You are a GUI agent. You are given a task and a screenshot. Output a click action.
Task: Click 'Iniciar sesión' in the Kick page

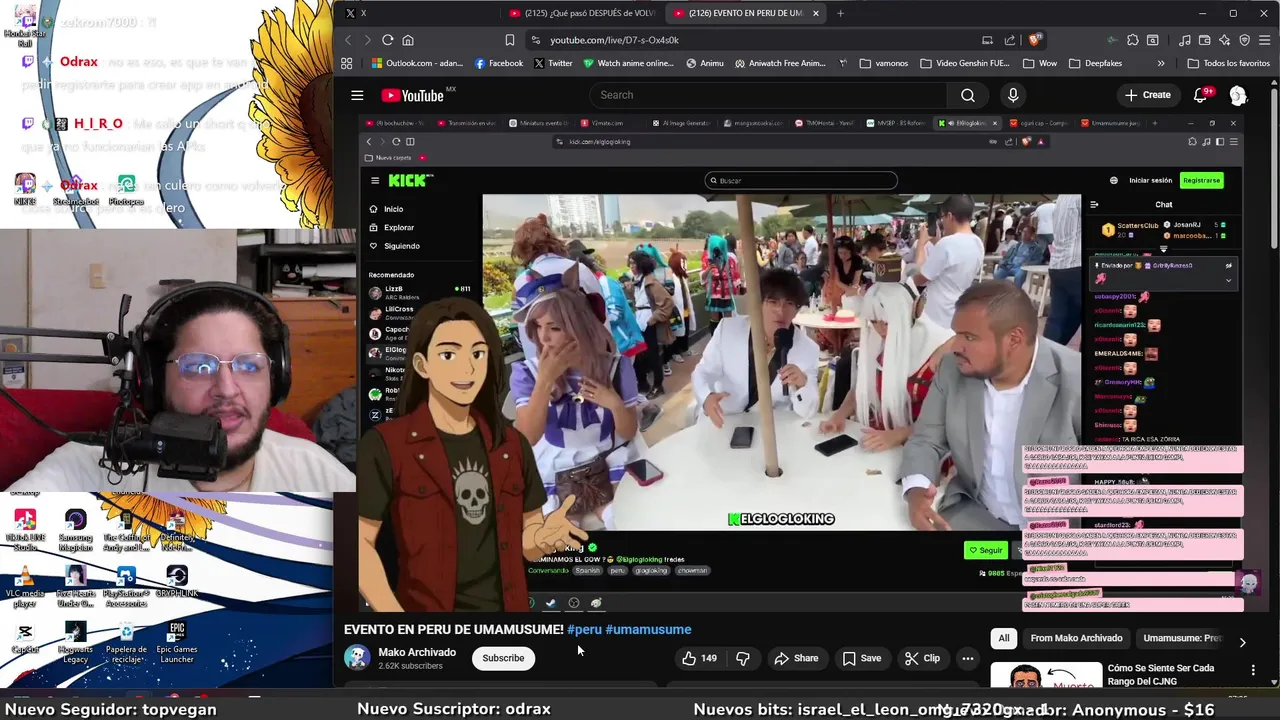click(x=1150, y=181)
